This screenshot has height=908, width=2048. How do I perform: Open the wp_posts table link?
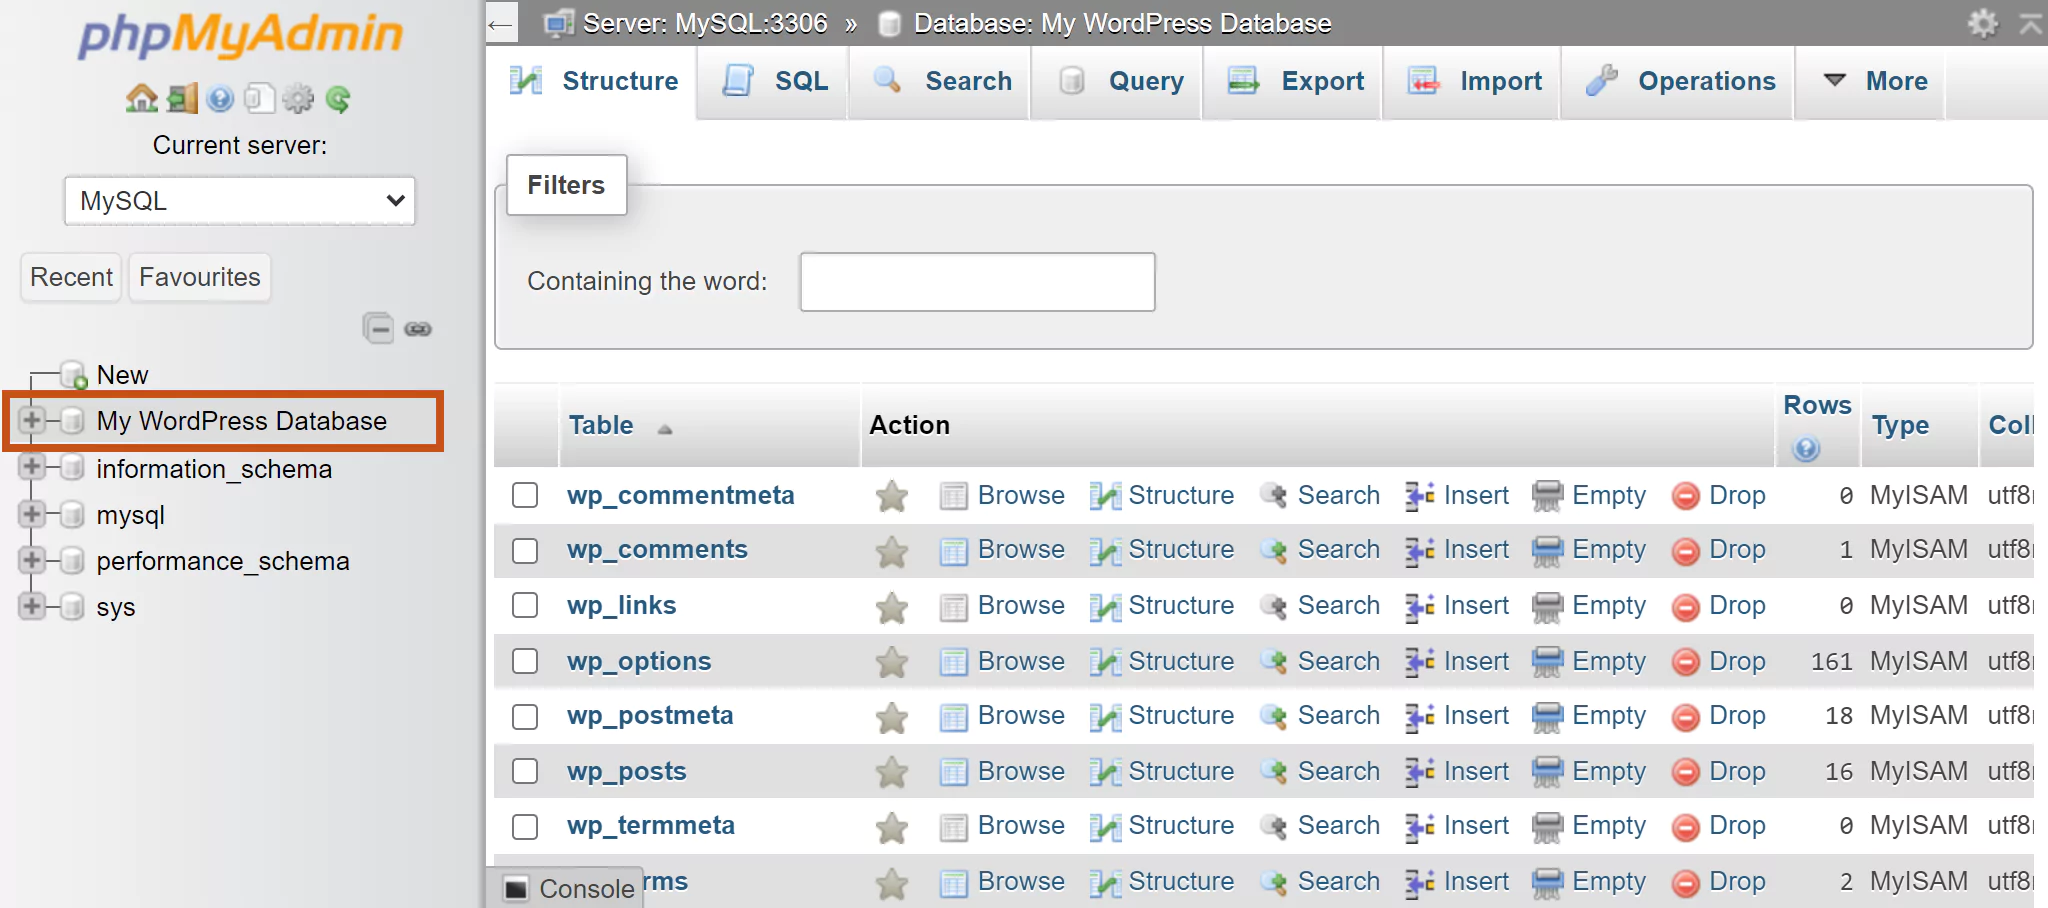coord(627,771)
